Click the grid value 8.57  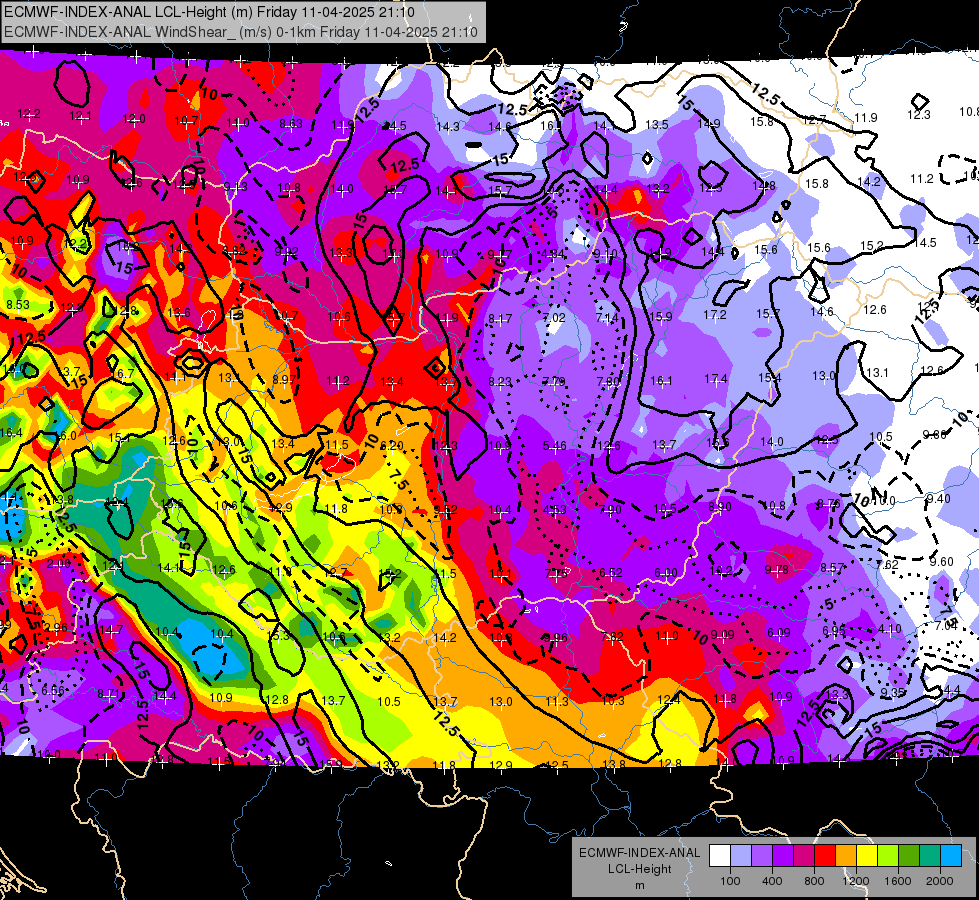point(832,567)
